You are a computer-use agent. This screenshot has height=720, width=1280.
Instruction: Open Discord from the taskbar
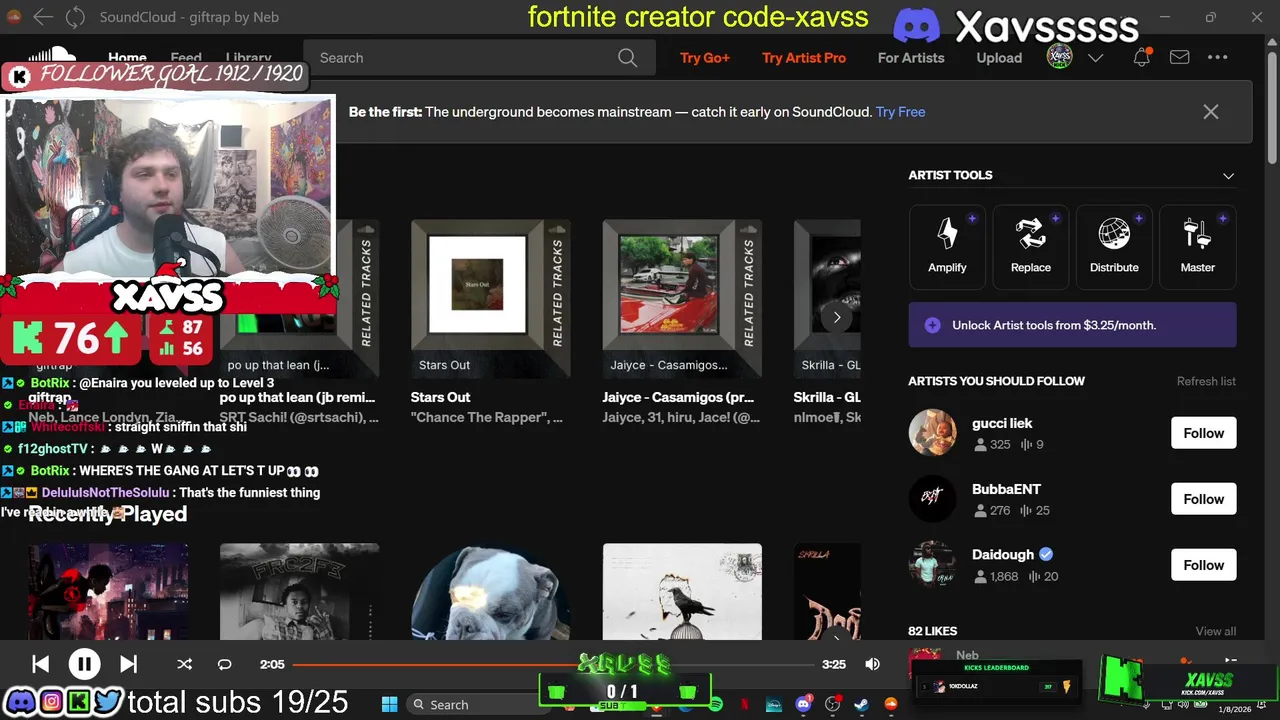803,705
